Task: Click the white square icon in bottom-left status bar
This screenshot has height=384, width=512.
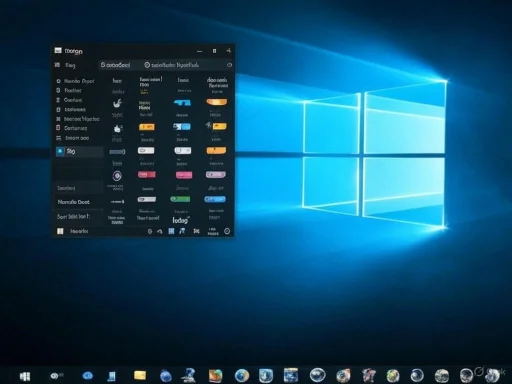Action: coord(60,231)
